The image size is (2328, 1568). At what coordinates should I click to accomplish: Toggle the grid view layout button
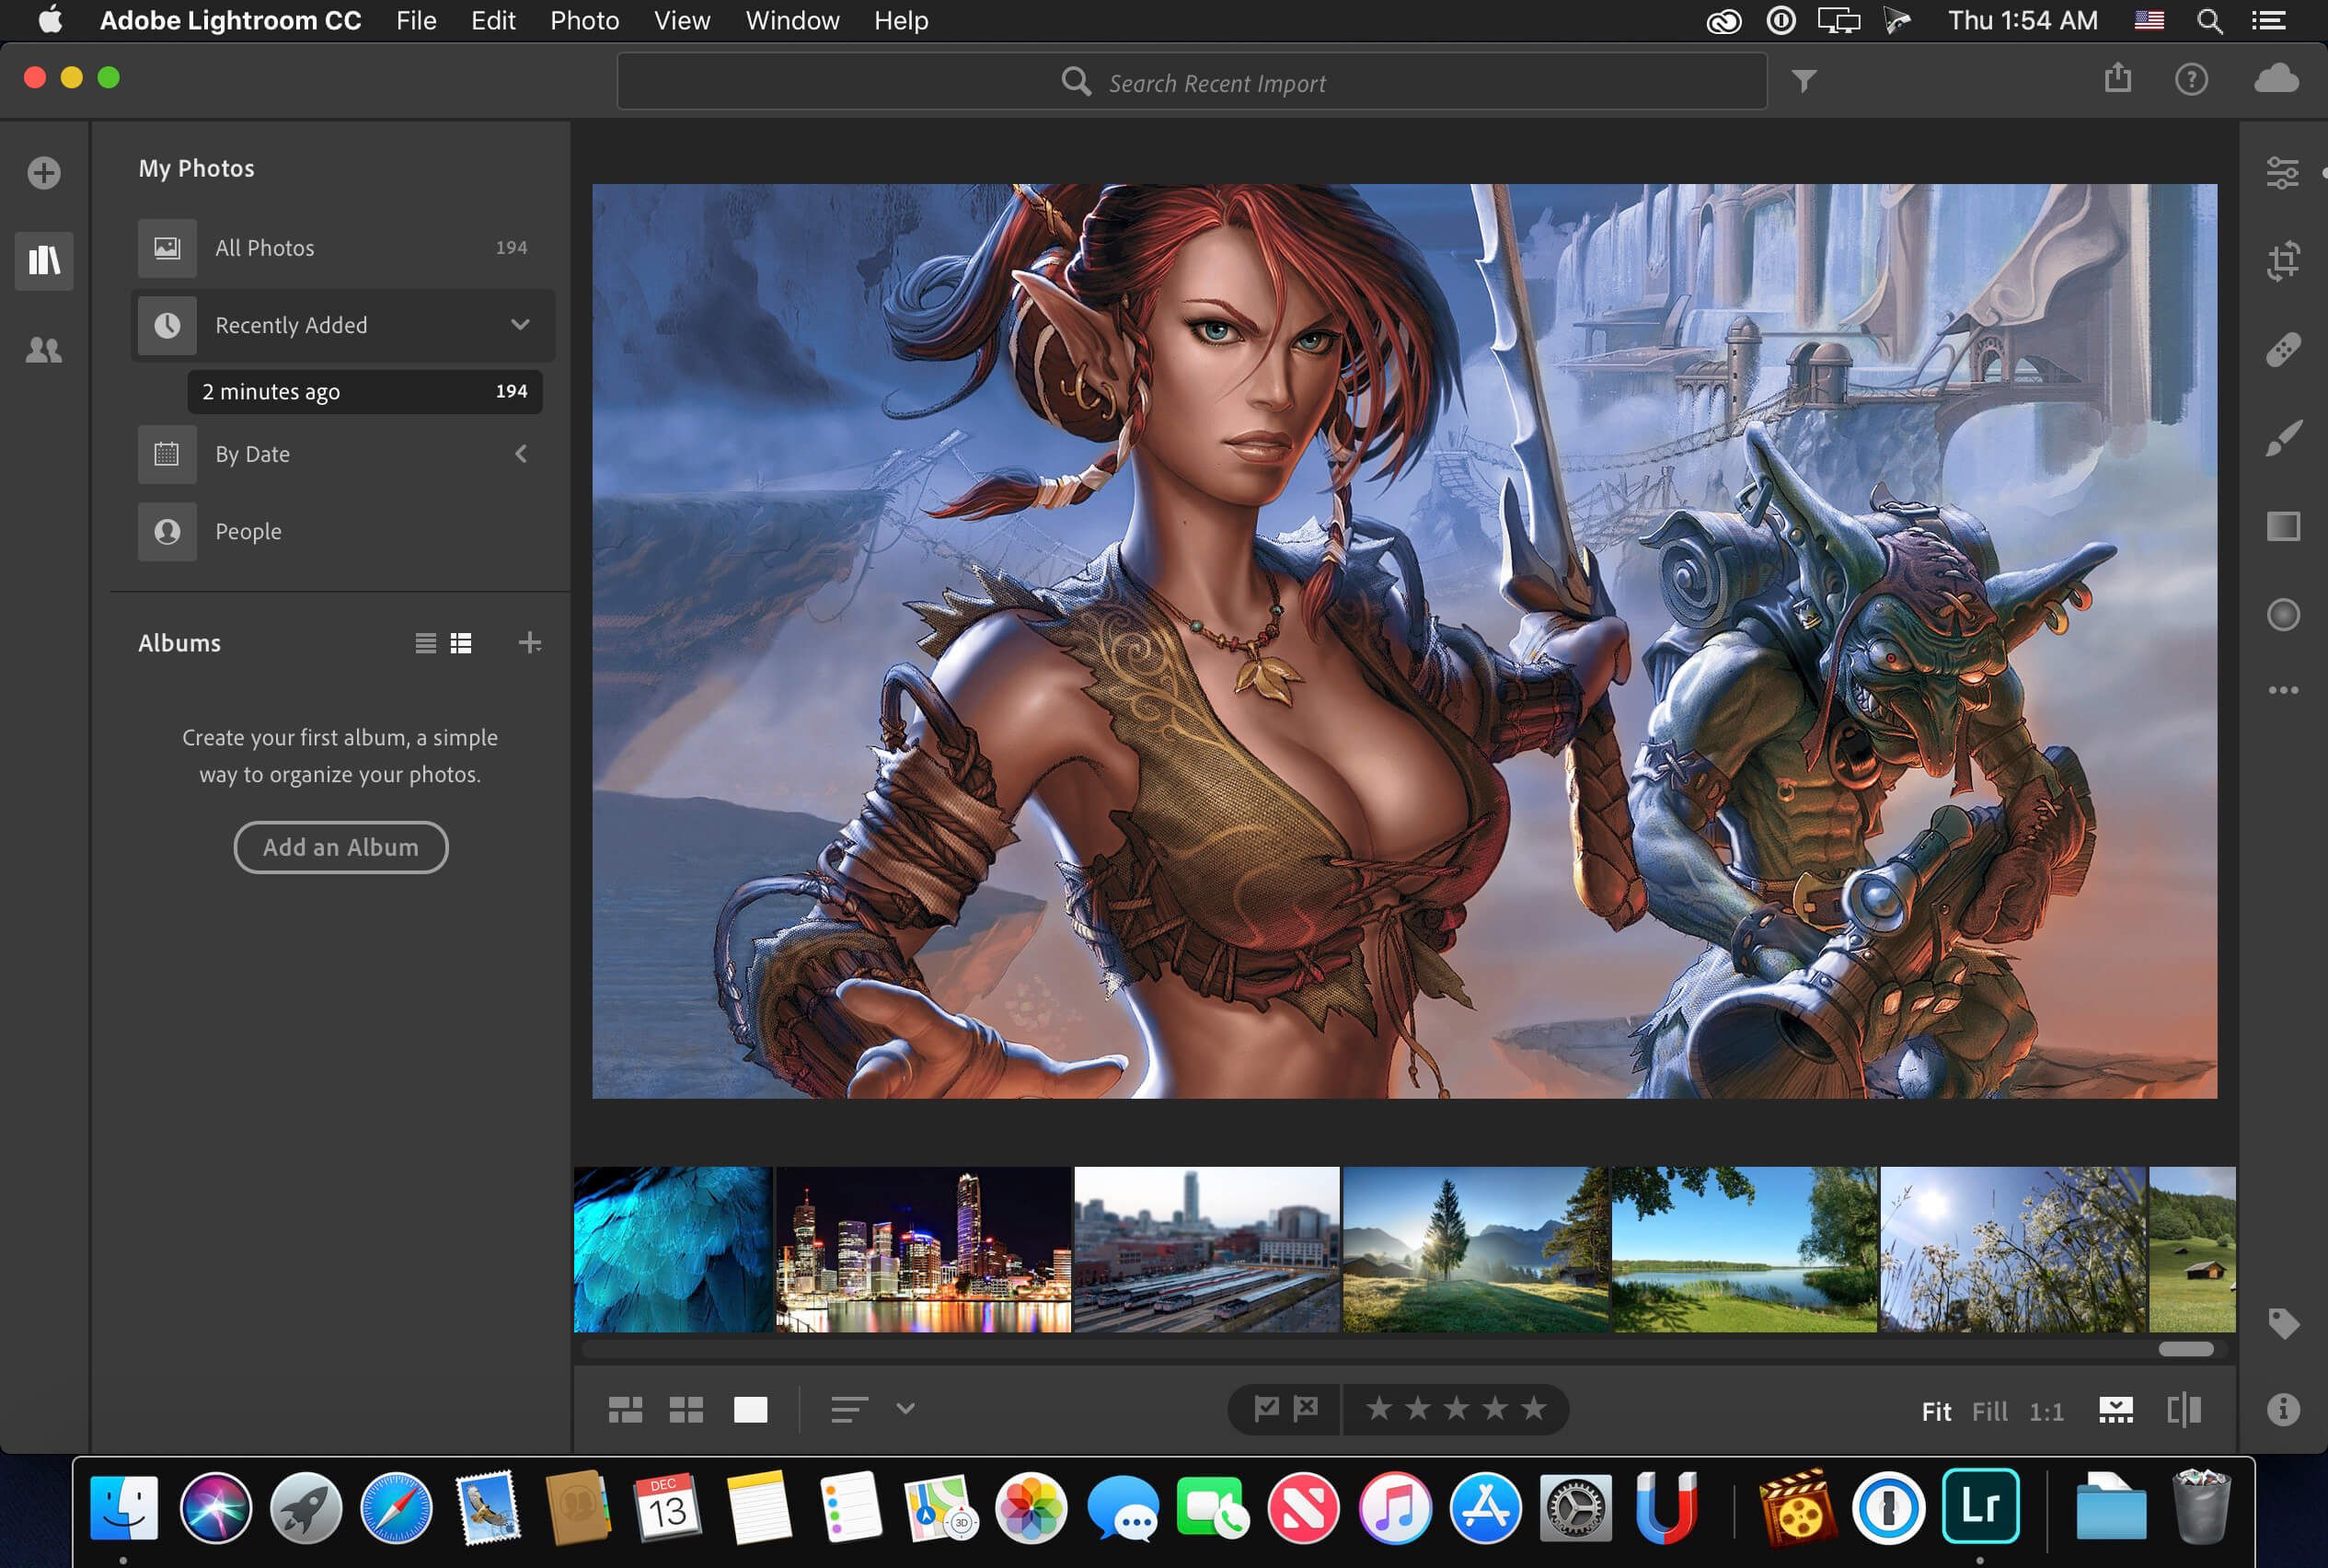(x=687, y=1409)
